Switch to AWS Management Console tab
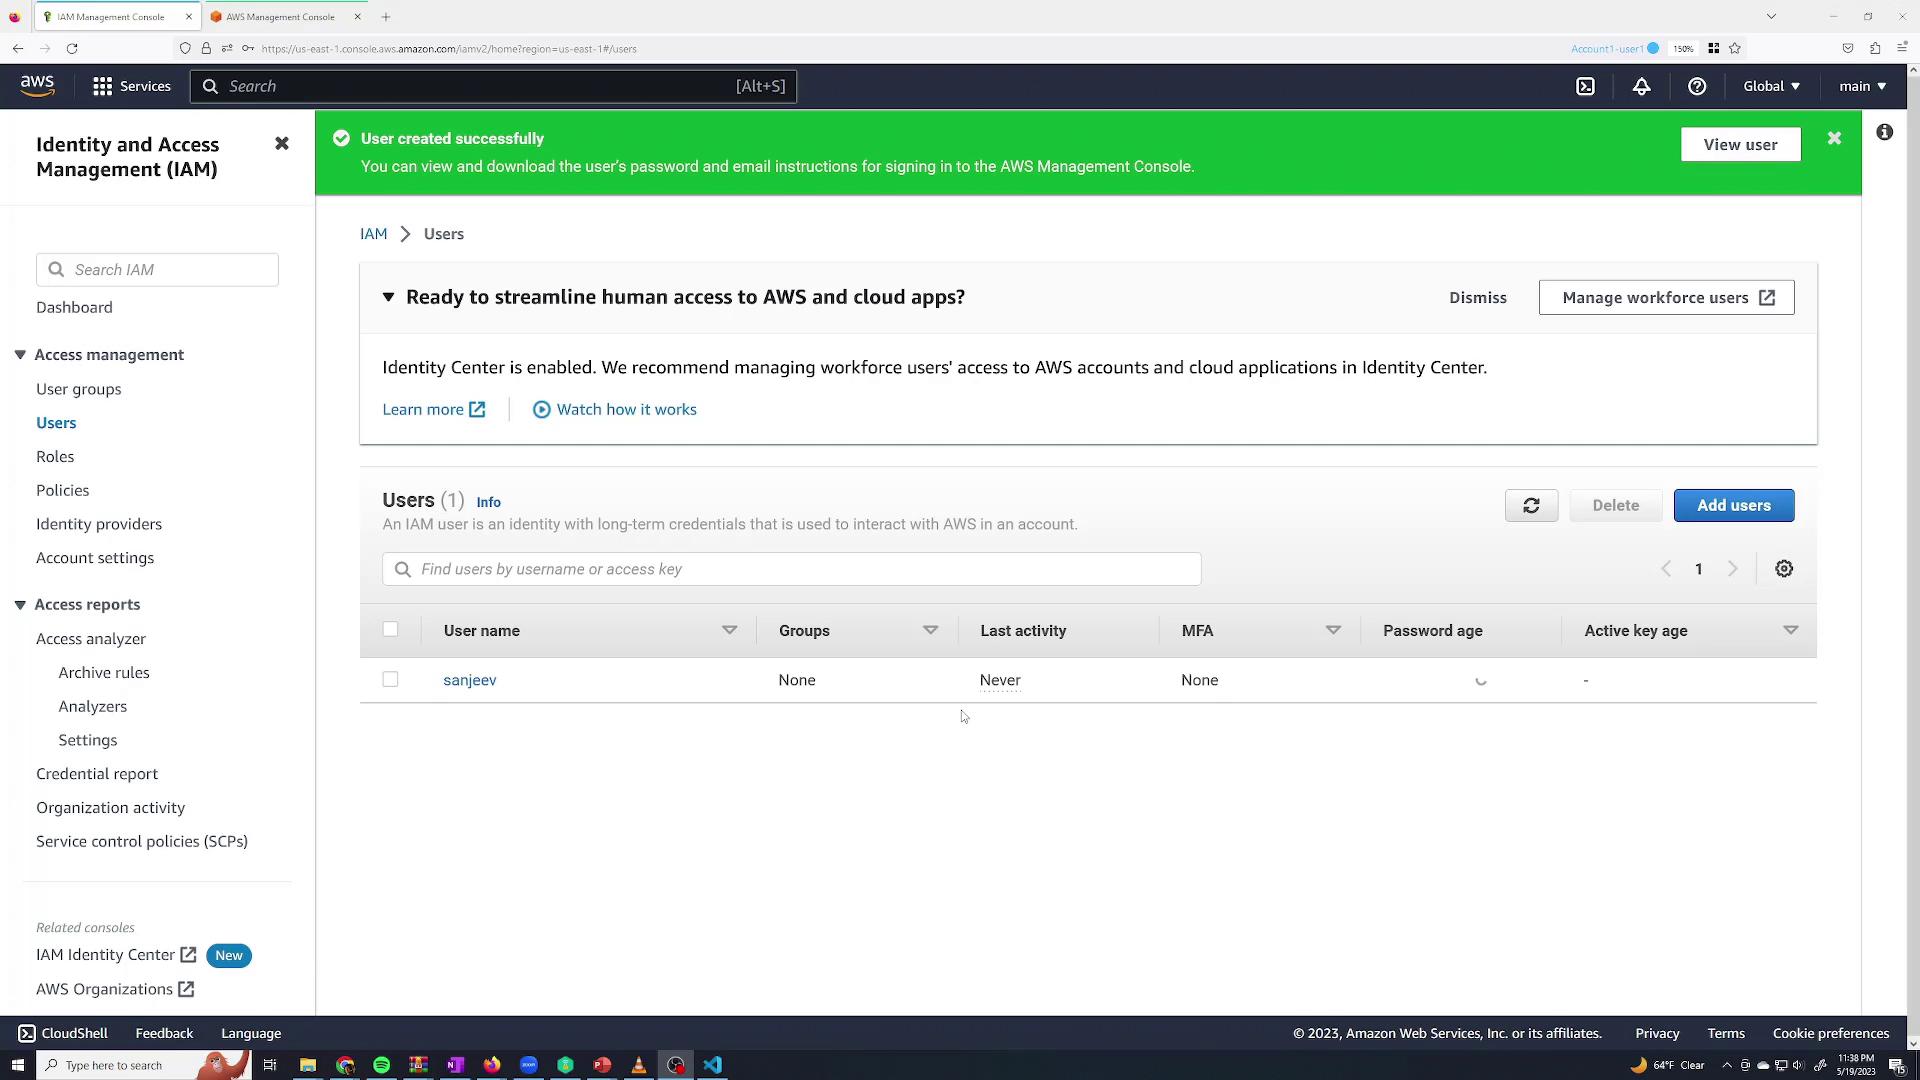The height and width of the screenshot is (1080, 1920). (x=280, y=17)
